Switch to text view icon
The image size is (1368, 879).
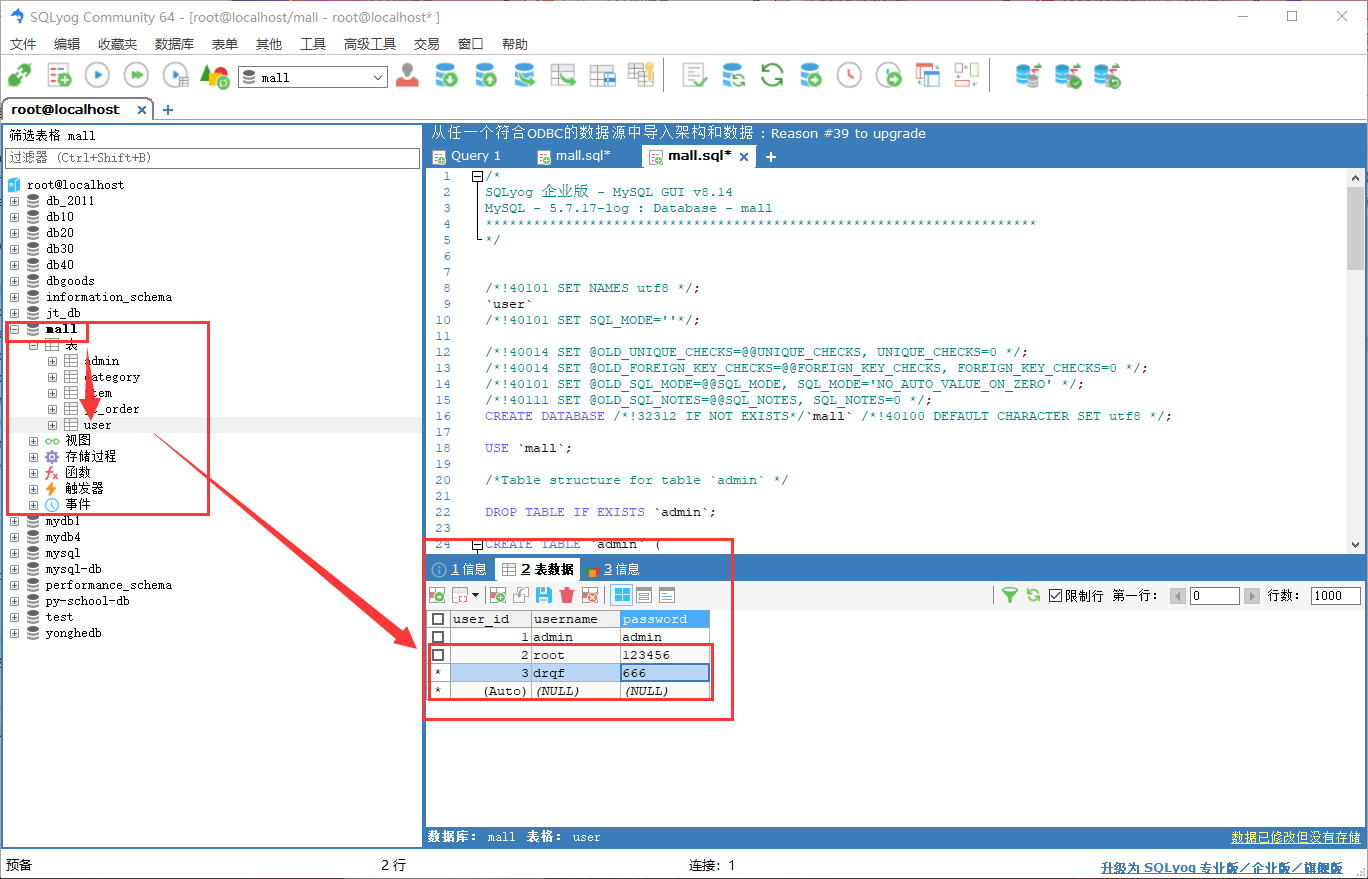click(666, 595)
